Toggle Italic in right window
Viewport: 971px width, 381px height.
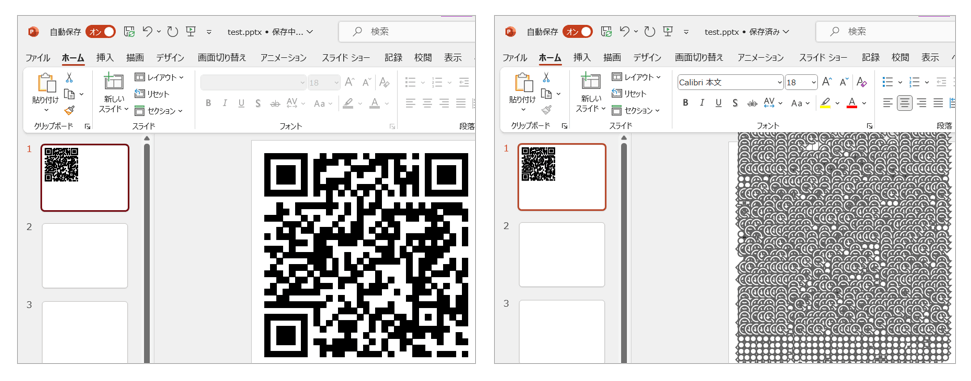(702, 103)
